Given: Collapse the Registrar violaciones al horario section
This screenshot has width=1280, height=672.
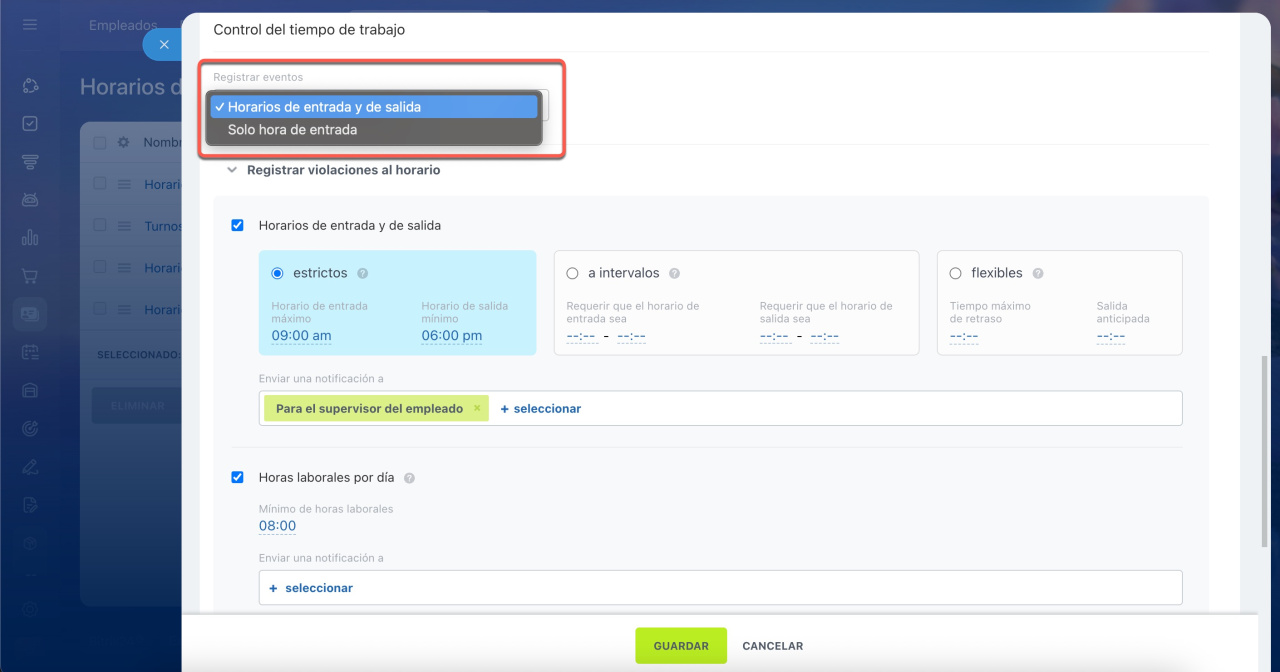Looking at the screenshot, I should [x=233, y=170].
